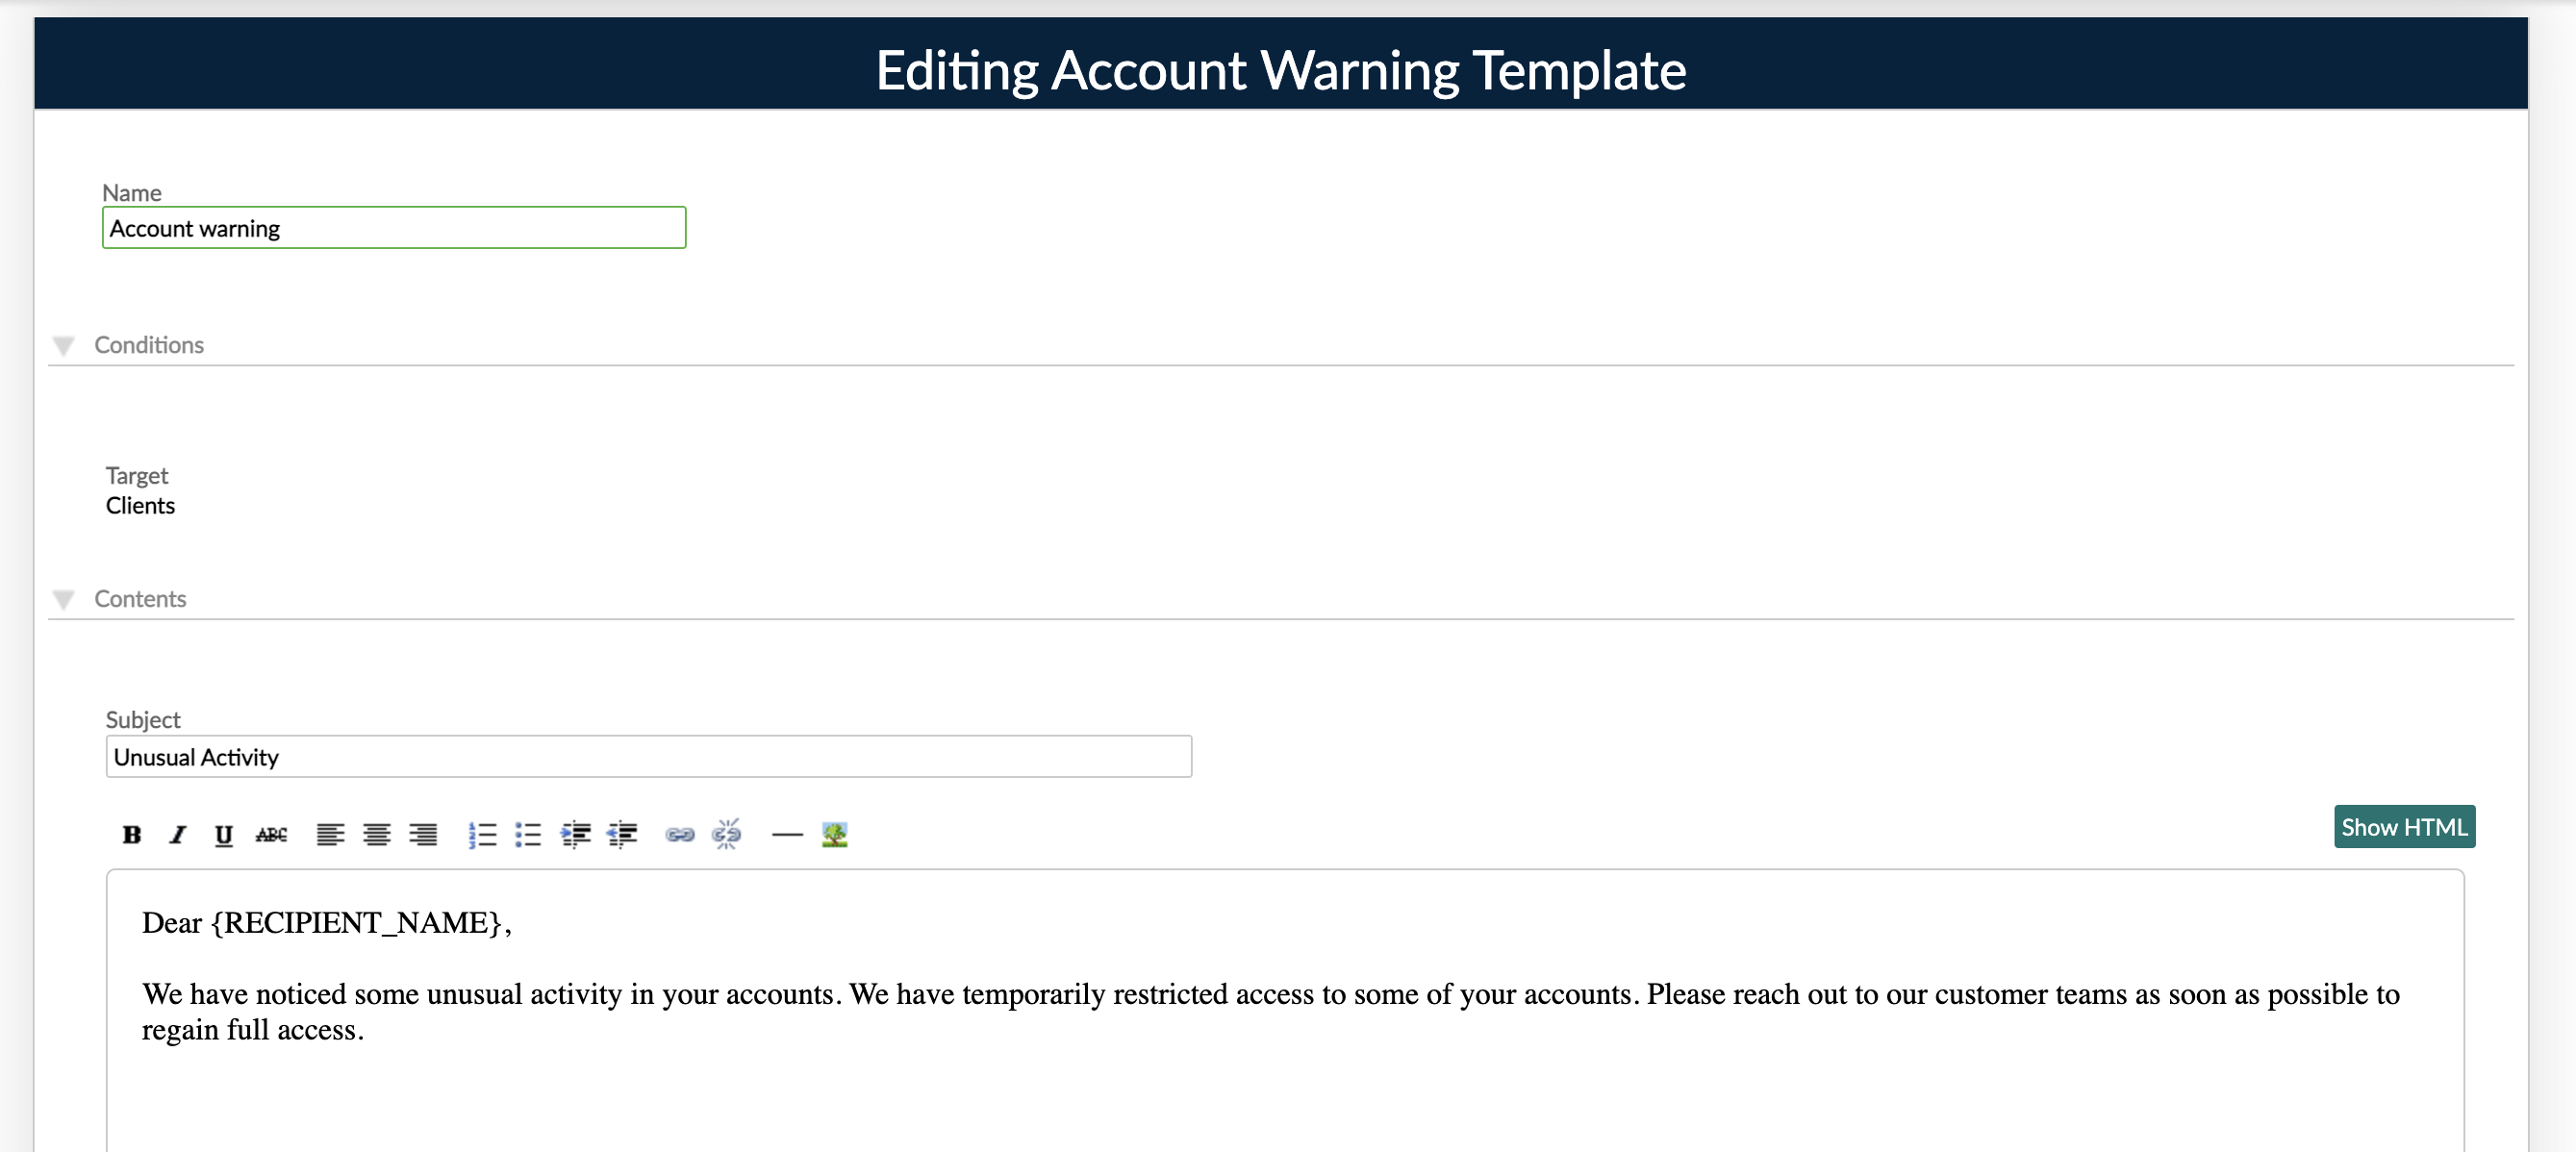Apply bold formatting in the editor toolbar
The height and width of the screenshot is (1152, 2576).
pos(132,835)
